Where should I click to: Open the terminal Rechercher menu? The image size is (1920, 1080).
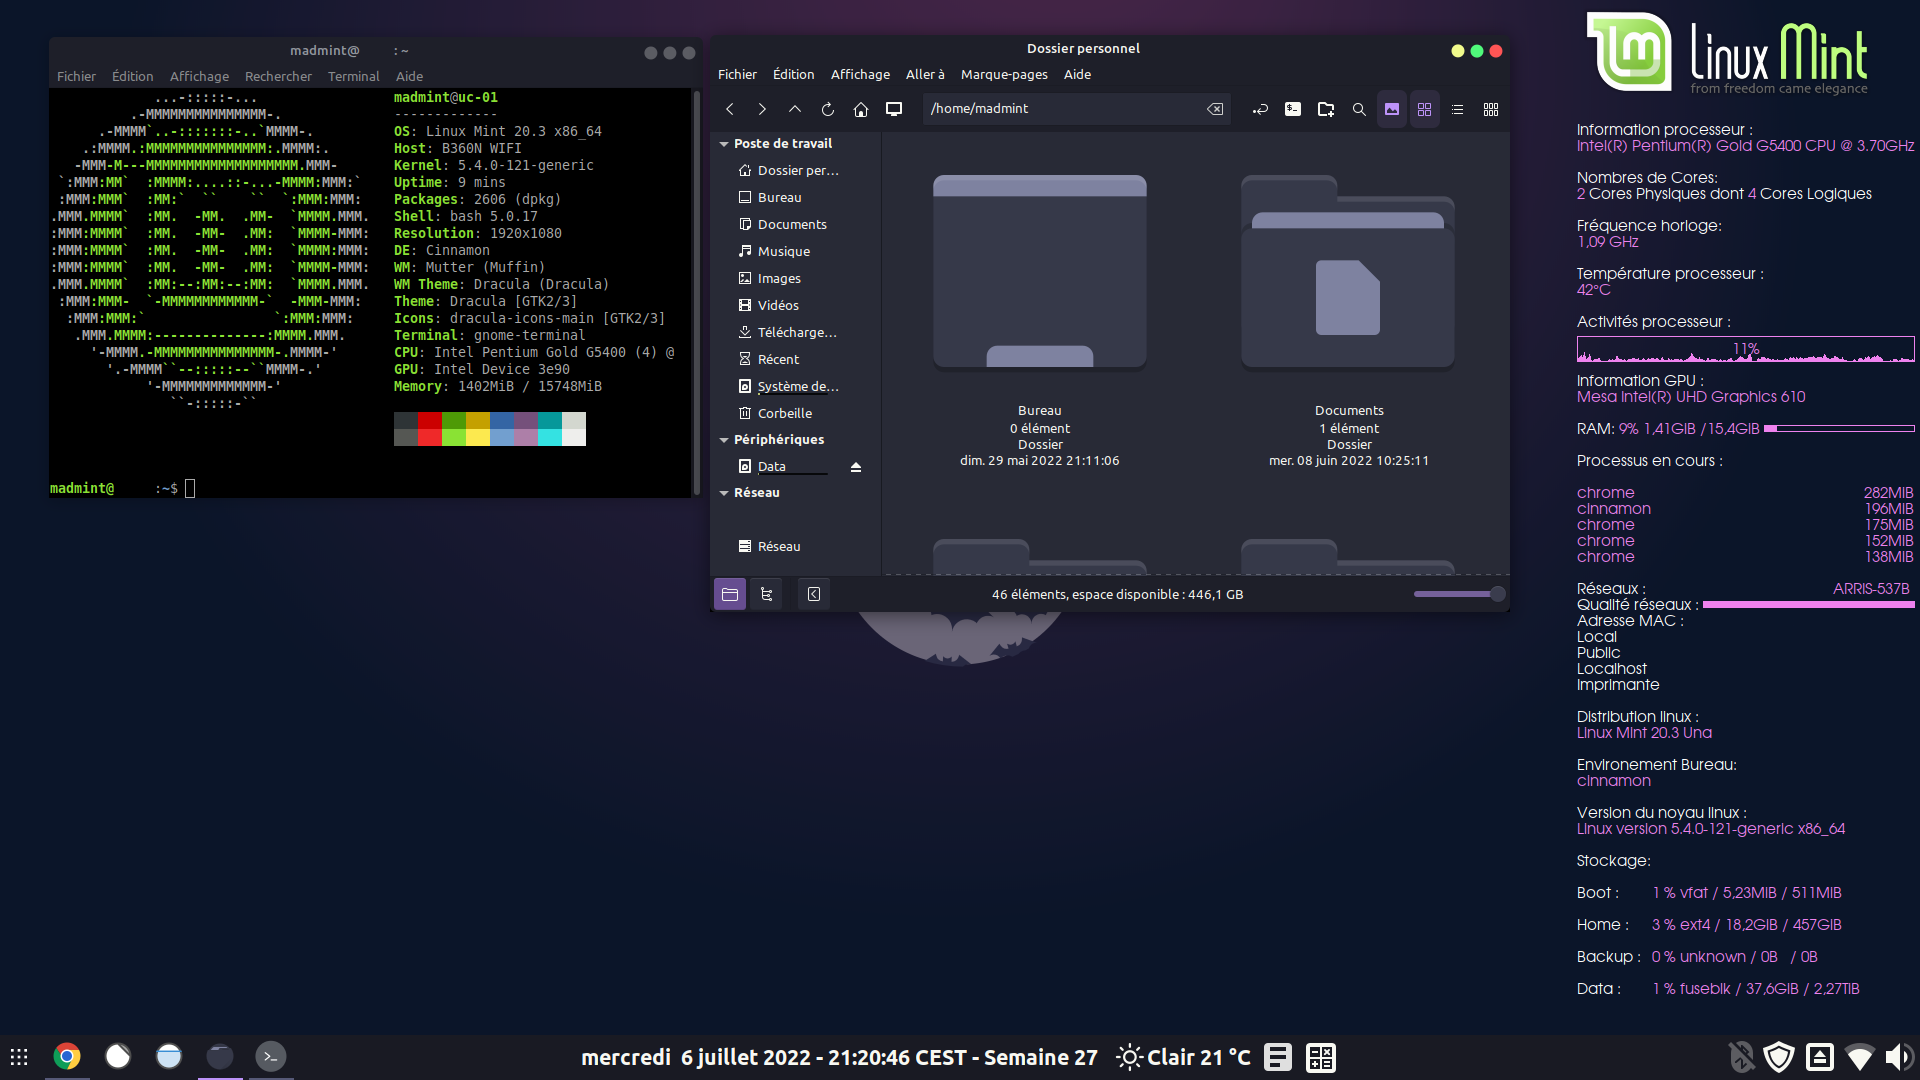coord(278,76)
